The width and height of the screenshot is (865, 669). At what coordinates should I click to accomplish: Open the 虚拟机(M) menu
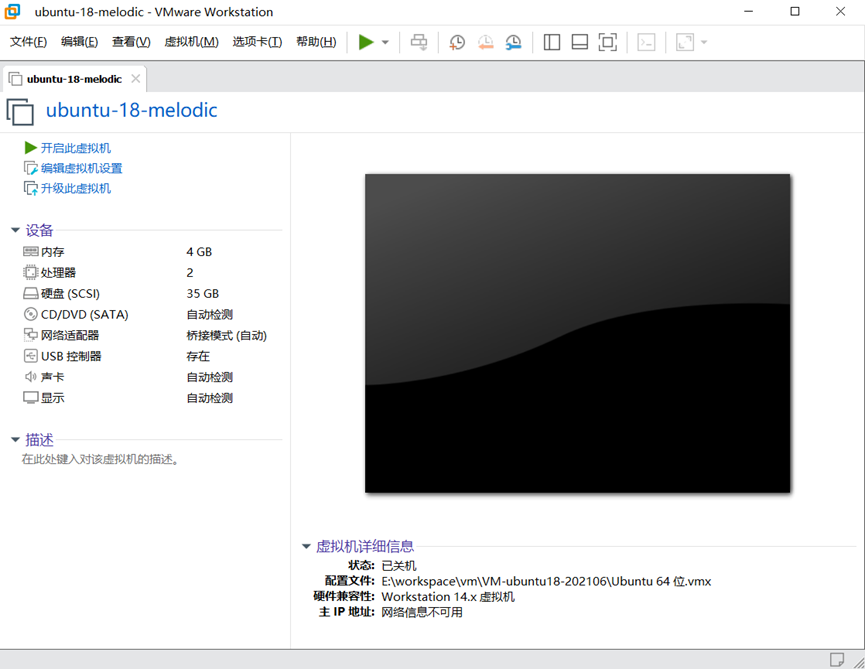[191, 42]
